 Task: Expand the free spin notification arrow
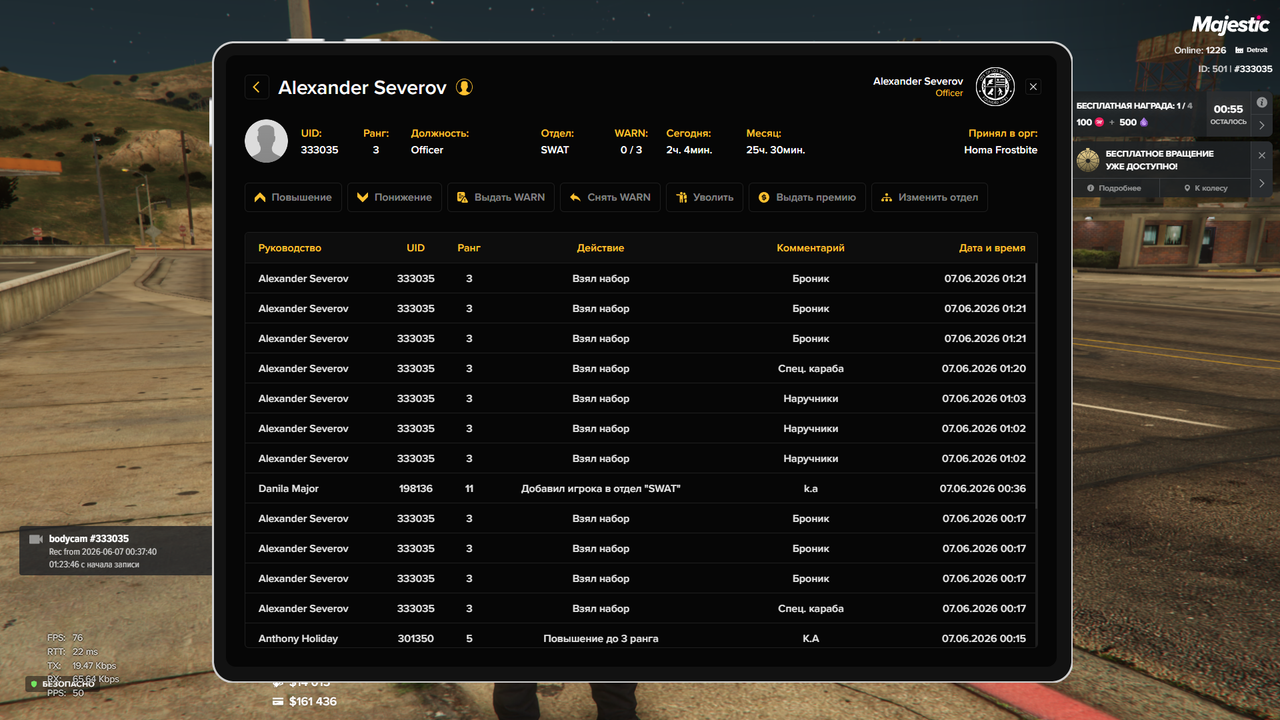(1262, 184)
